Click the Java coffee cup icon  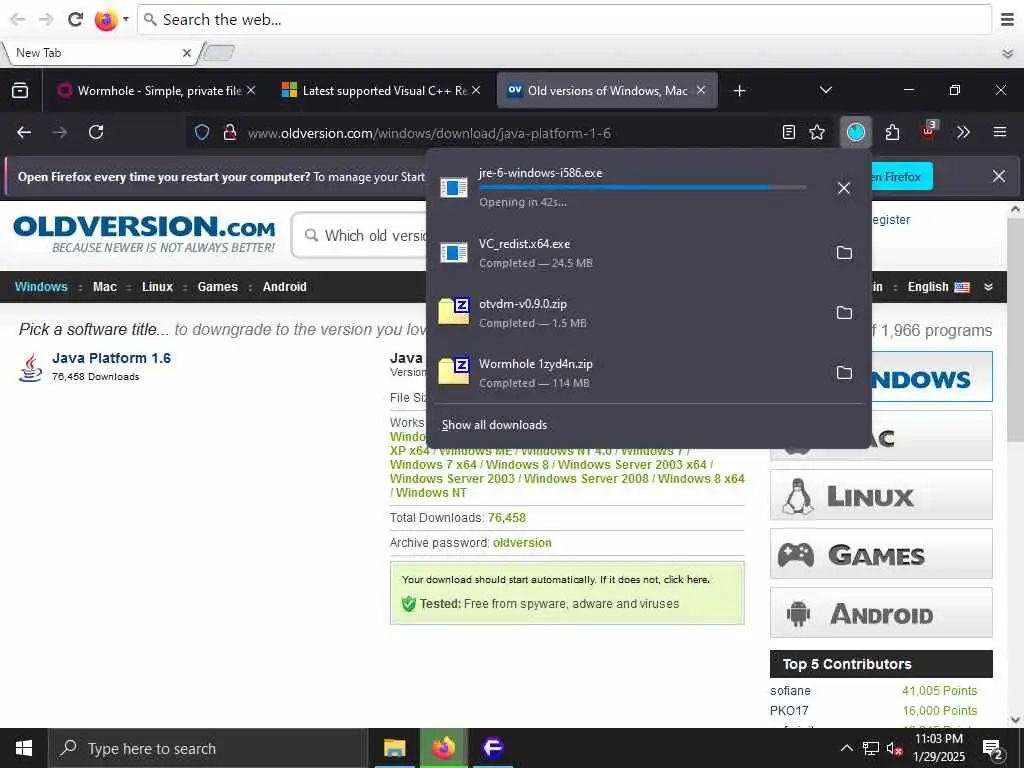[30, 367]
